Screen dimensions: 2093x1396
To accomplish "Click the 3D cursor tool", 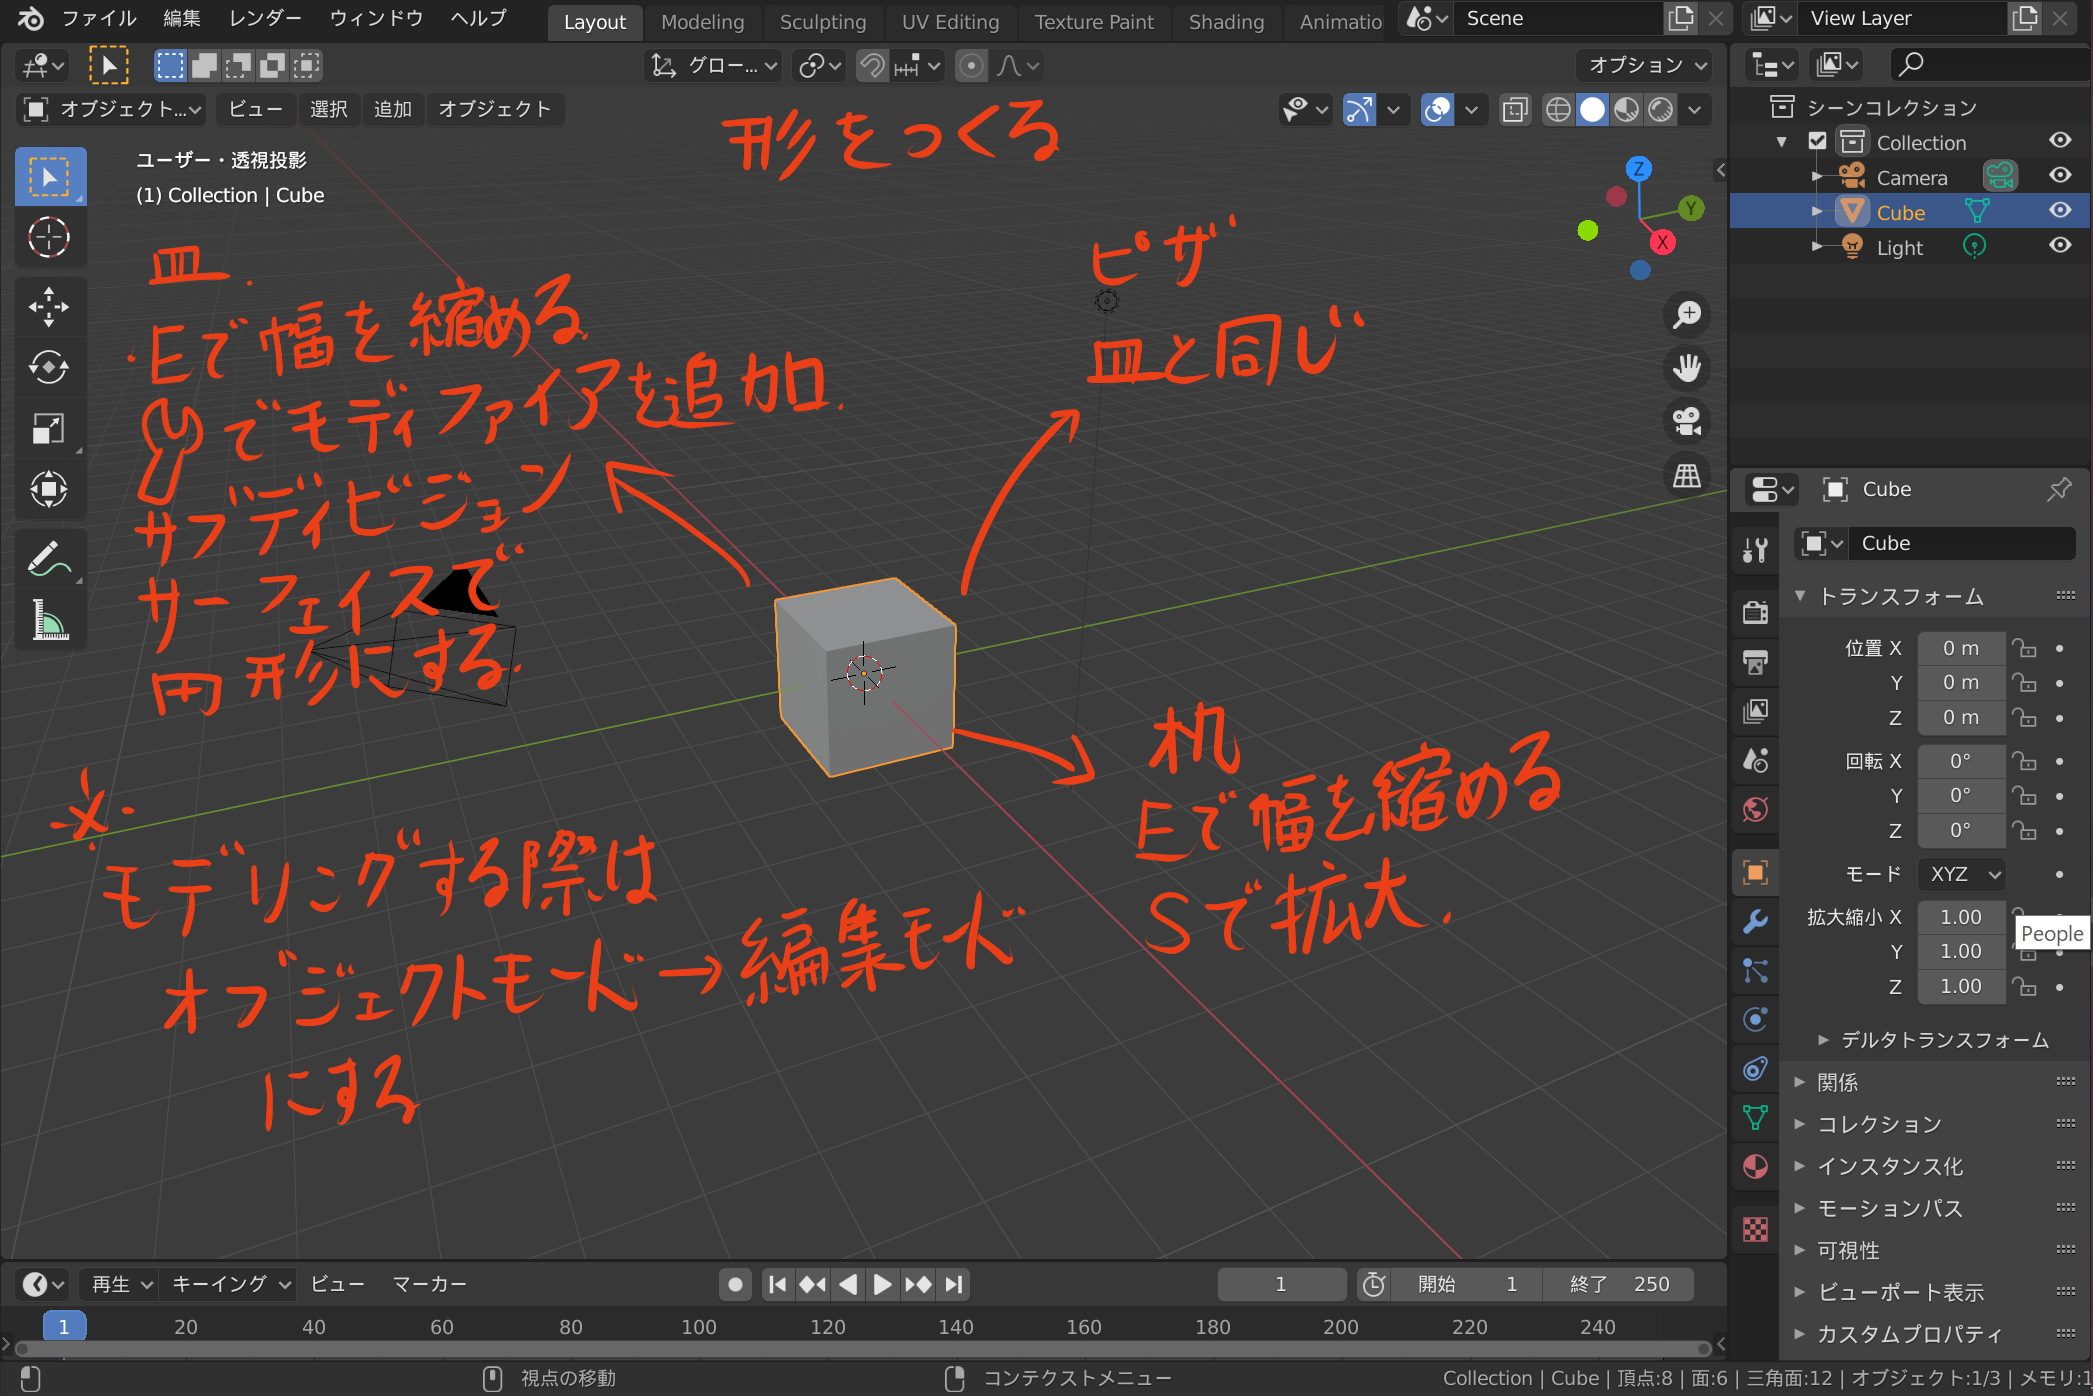I will 48,238.
